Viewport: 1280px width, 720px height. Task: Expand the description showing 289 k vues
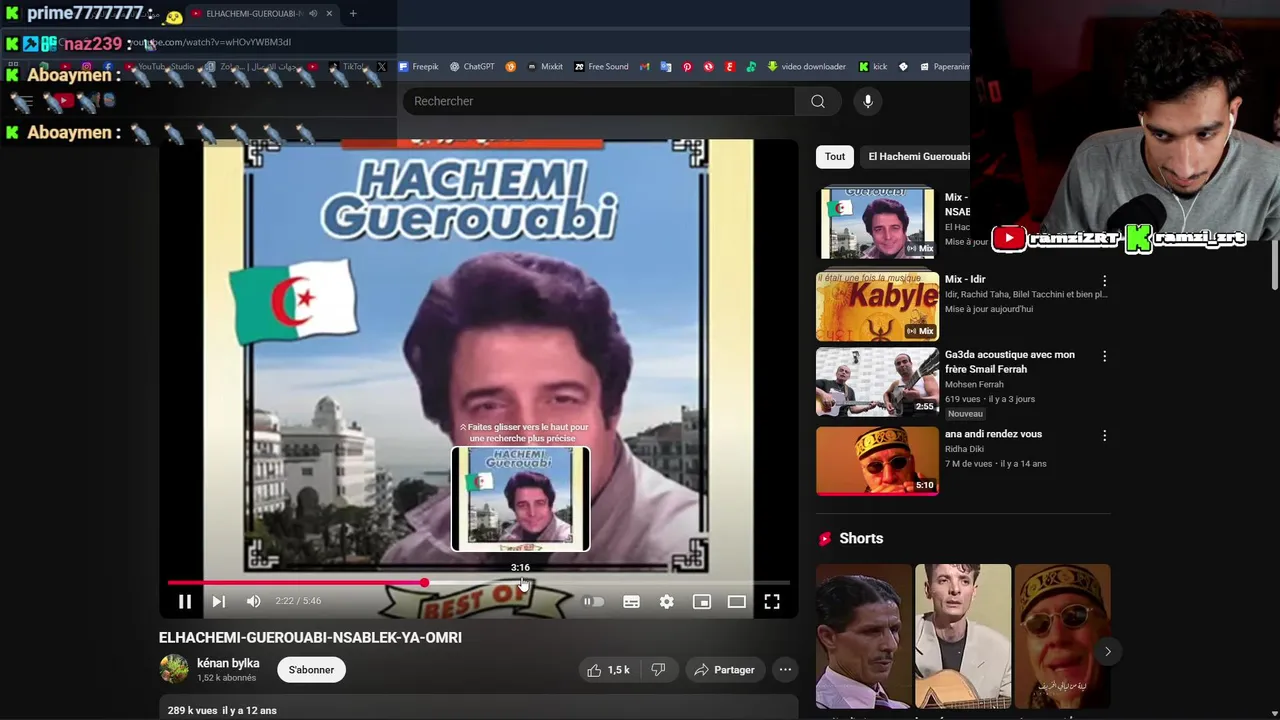(x=478, y=707)
